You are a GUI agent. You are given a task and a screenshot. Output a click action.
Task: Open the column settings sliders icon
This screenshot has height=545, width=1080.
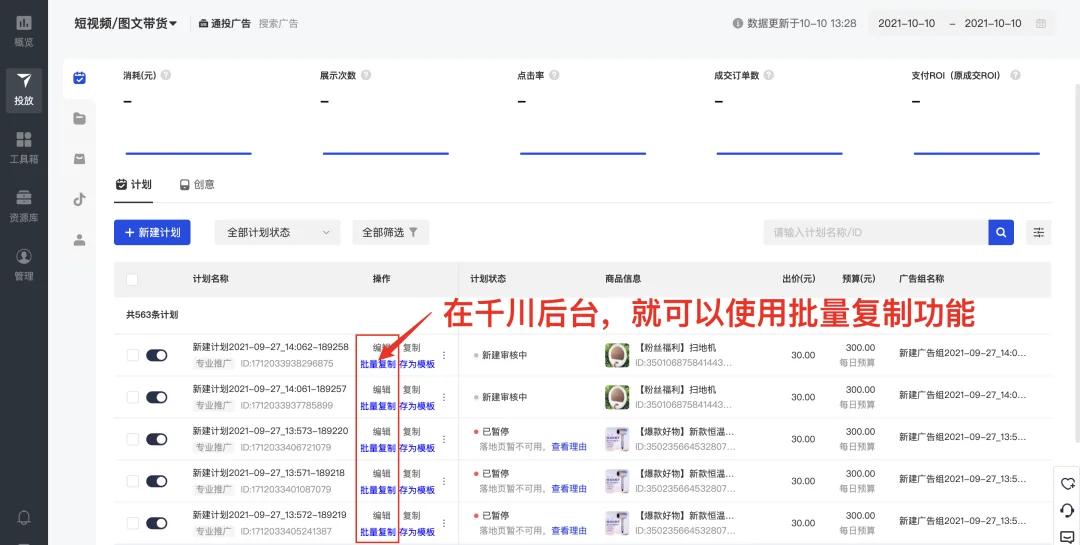tap(1039, 232)
